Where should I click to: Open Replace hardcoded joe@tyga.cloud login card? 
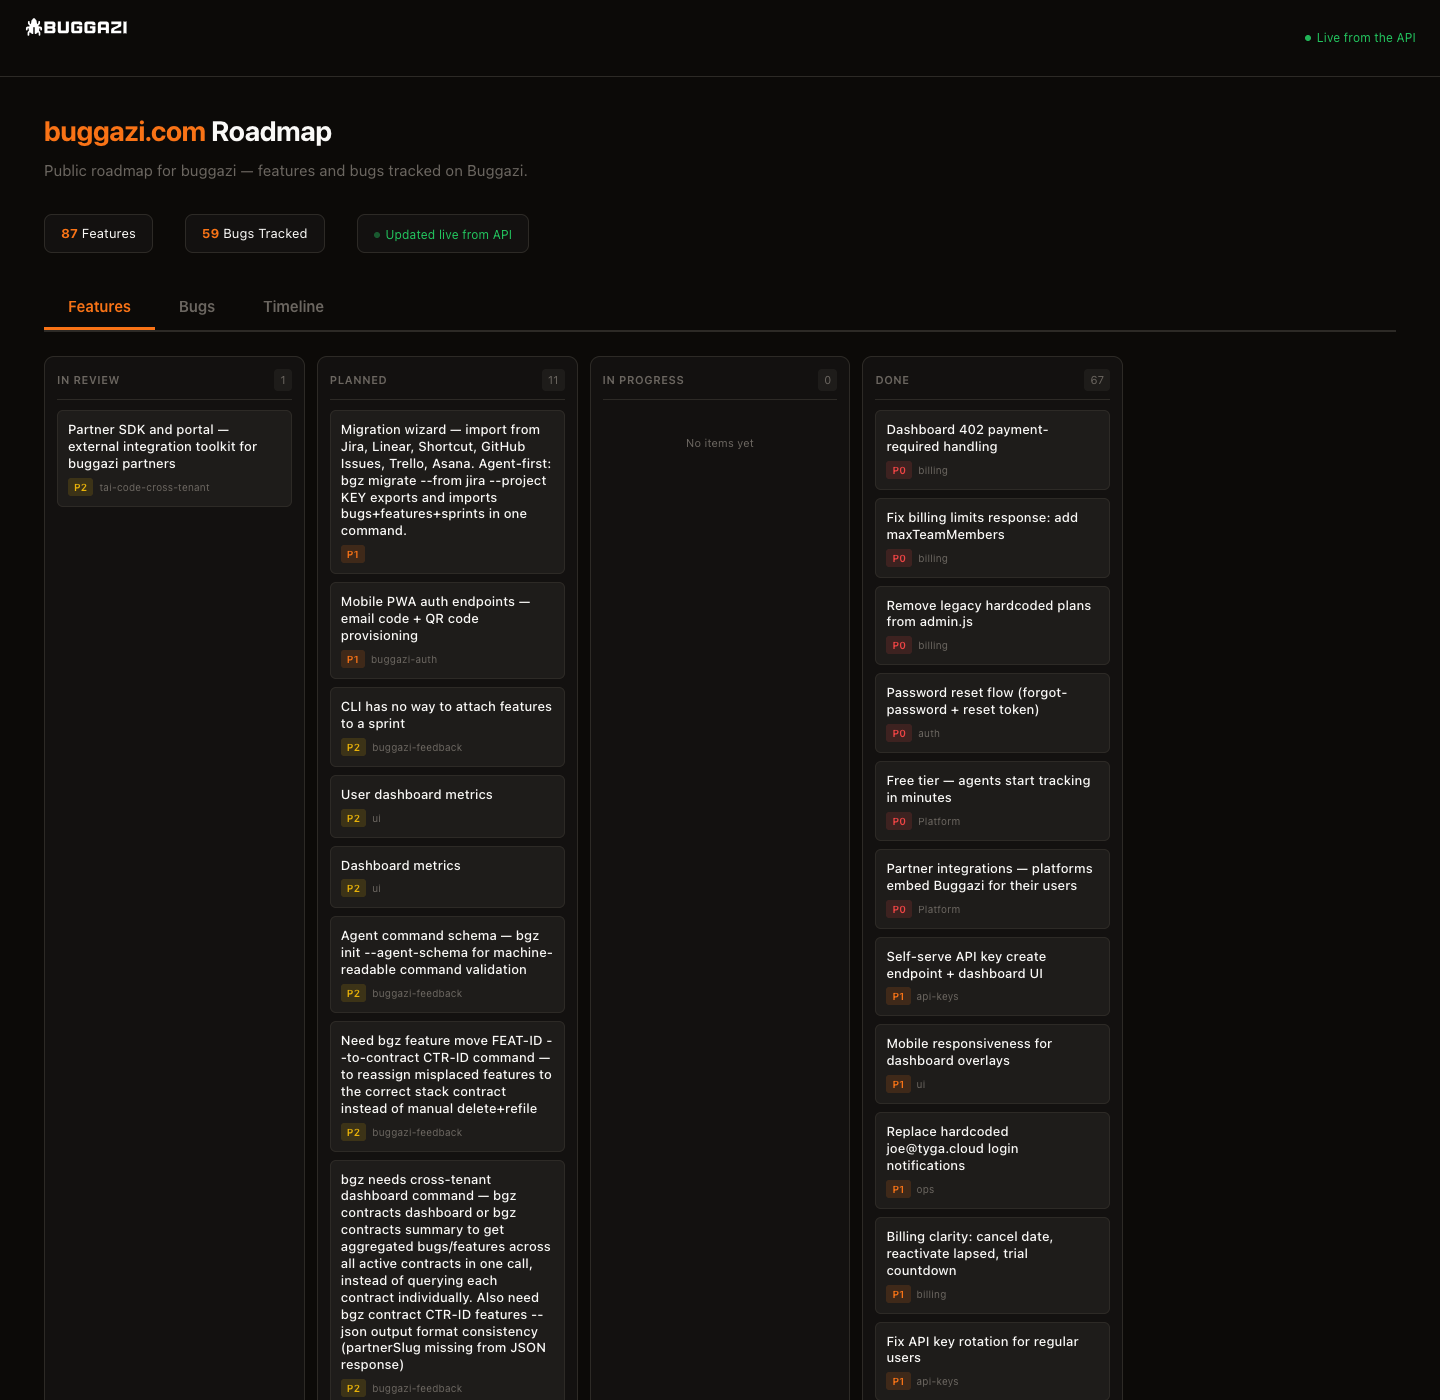pyautogui.click(x=992, y=1160)
